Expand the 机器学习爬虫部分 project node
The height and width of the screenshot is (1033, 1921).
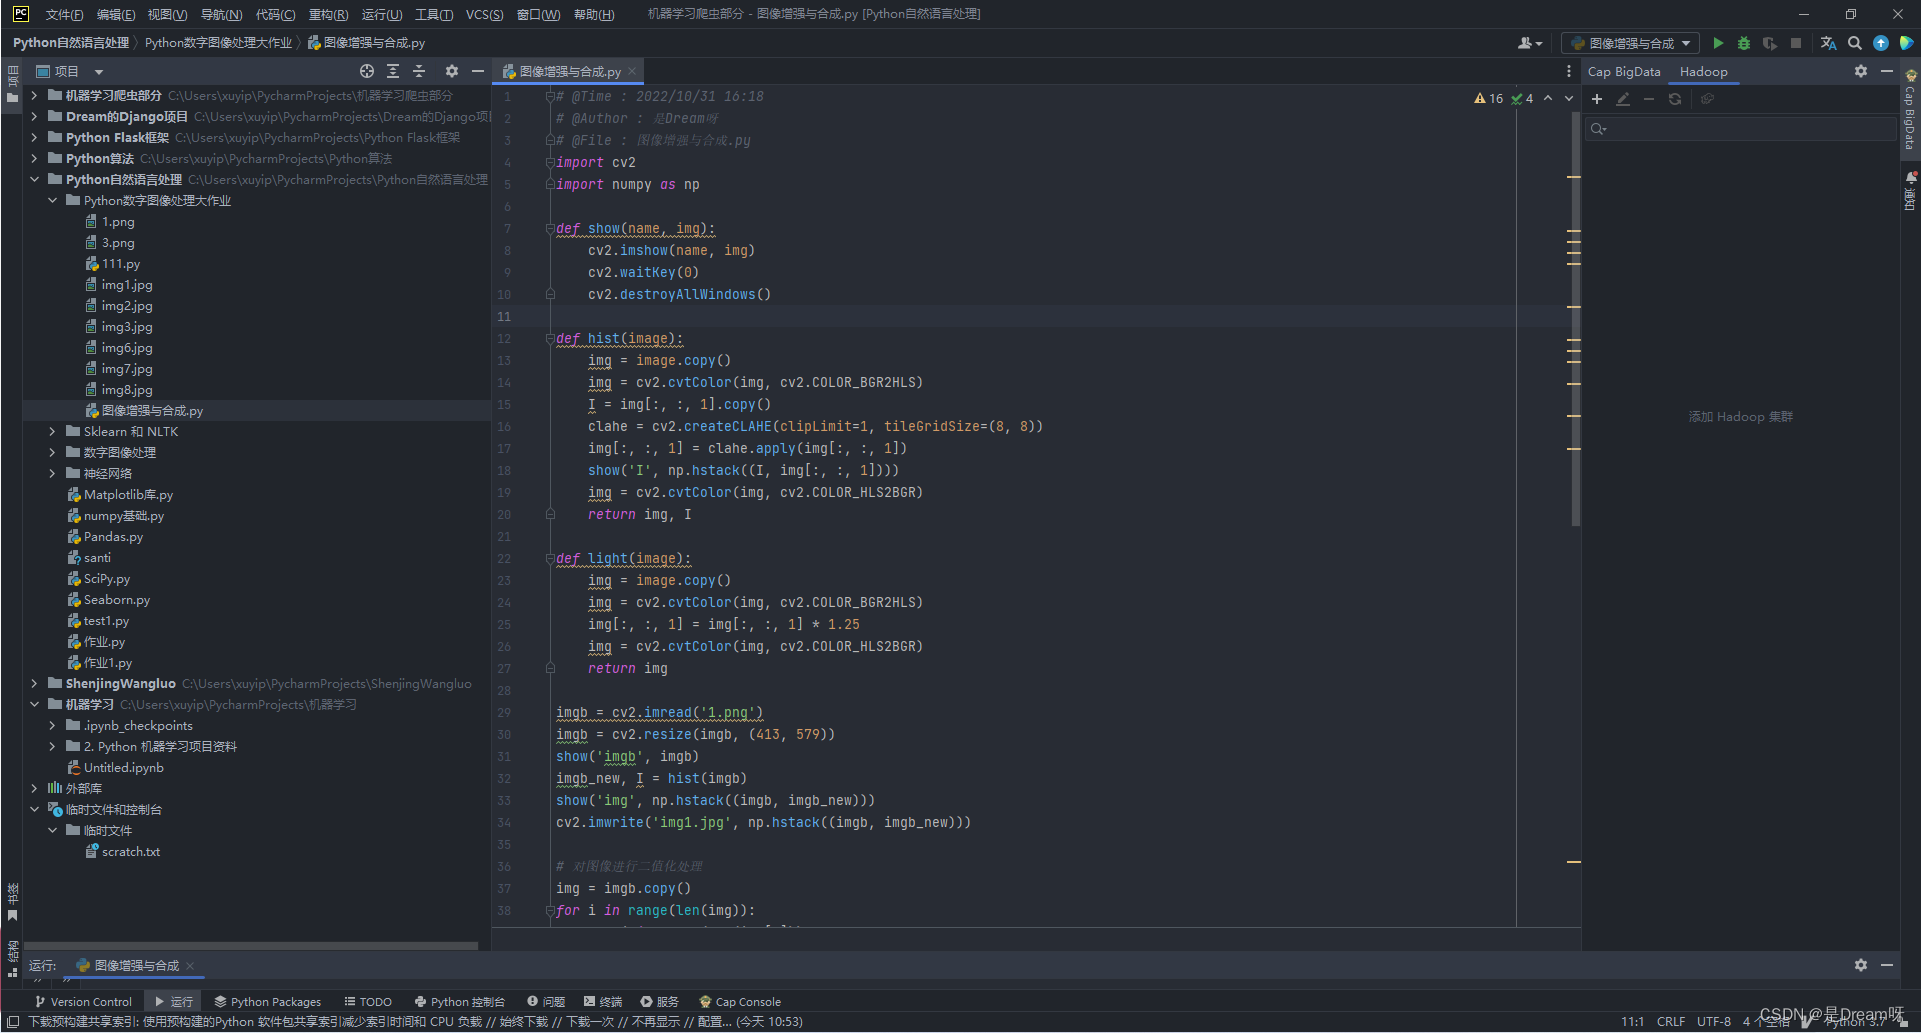click(34, 96)
